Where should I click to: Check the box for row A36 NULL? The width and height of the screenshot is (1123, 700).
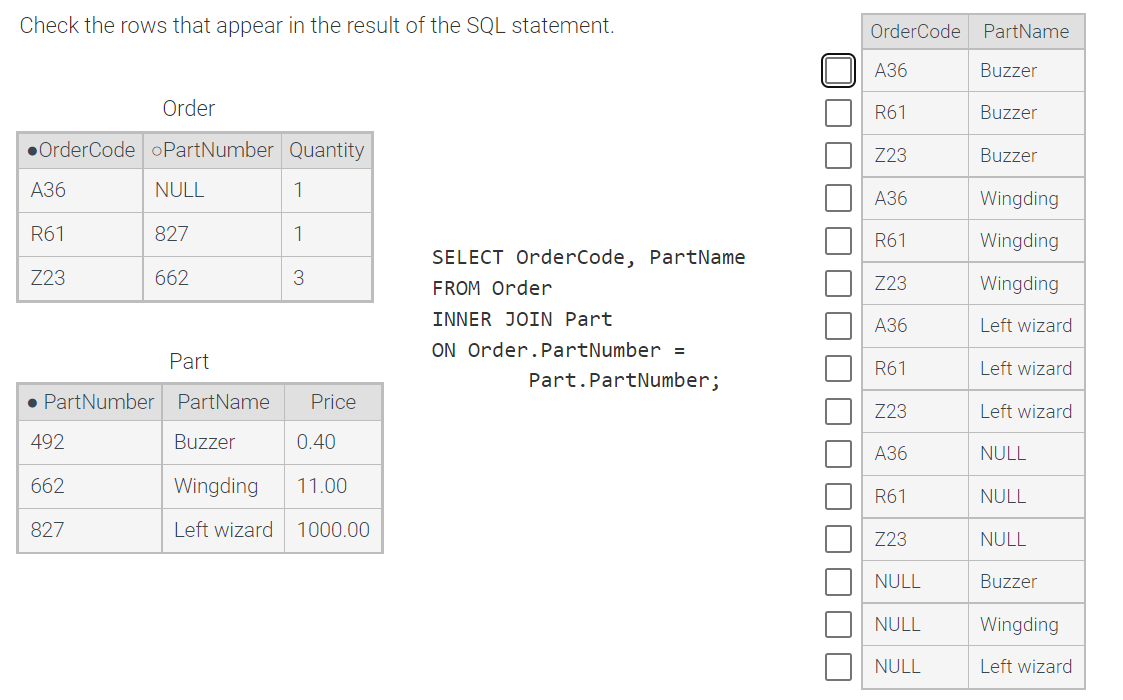point(838,454)
